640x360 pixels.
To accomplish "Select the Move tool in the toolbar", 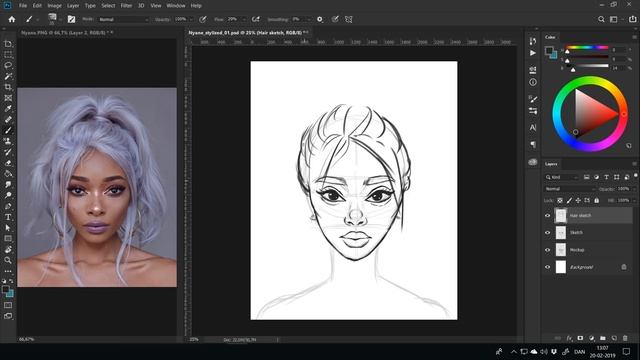I will pos(8,44).
